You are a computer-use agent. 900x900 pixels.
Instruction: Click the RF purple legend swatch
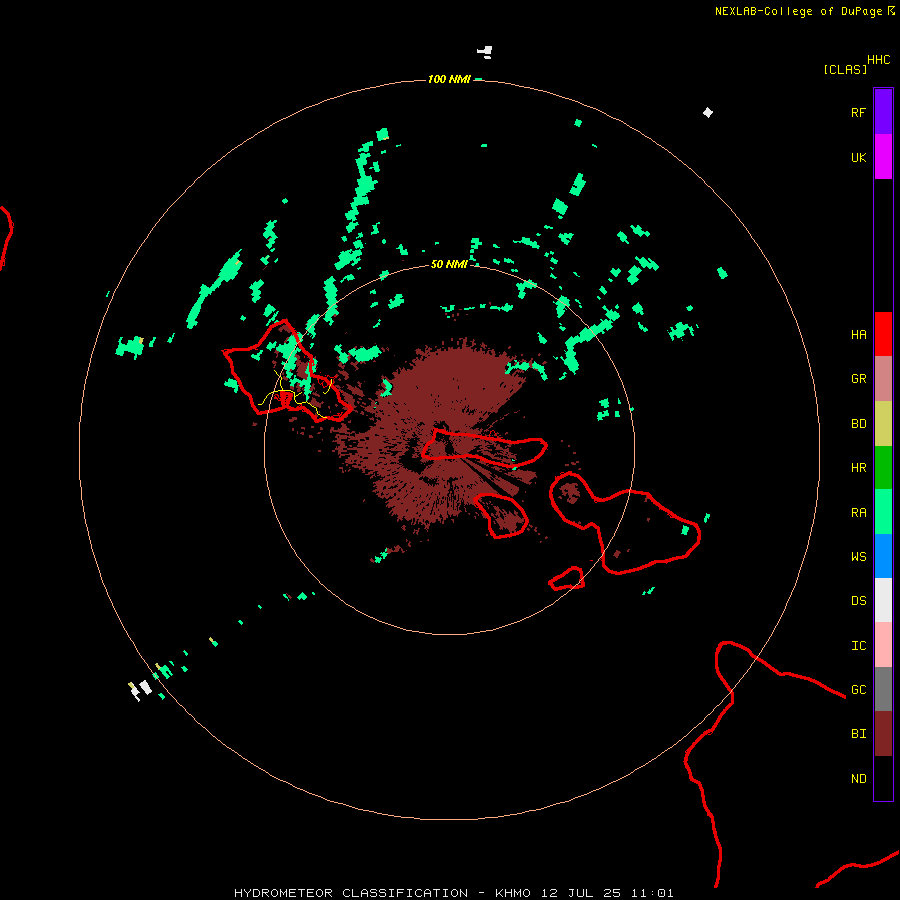click(x=883, y=112)
